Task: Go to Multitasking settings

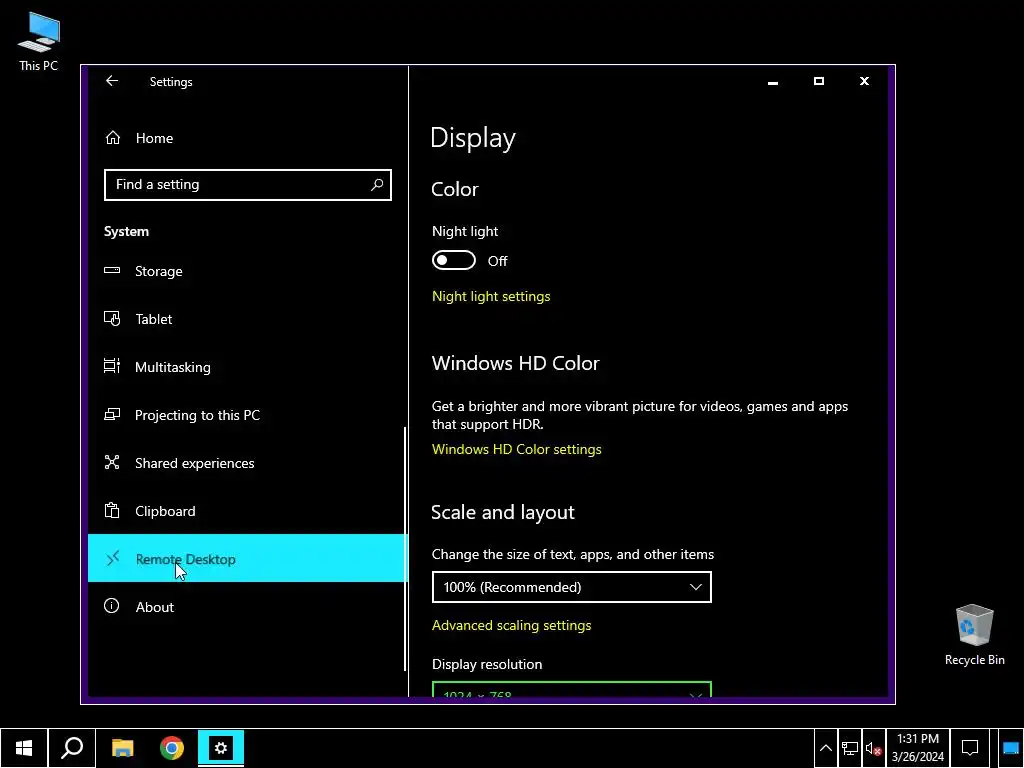Action: (248, 367)
